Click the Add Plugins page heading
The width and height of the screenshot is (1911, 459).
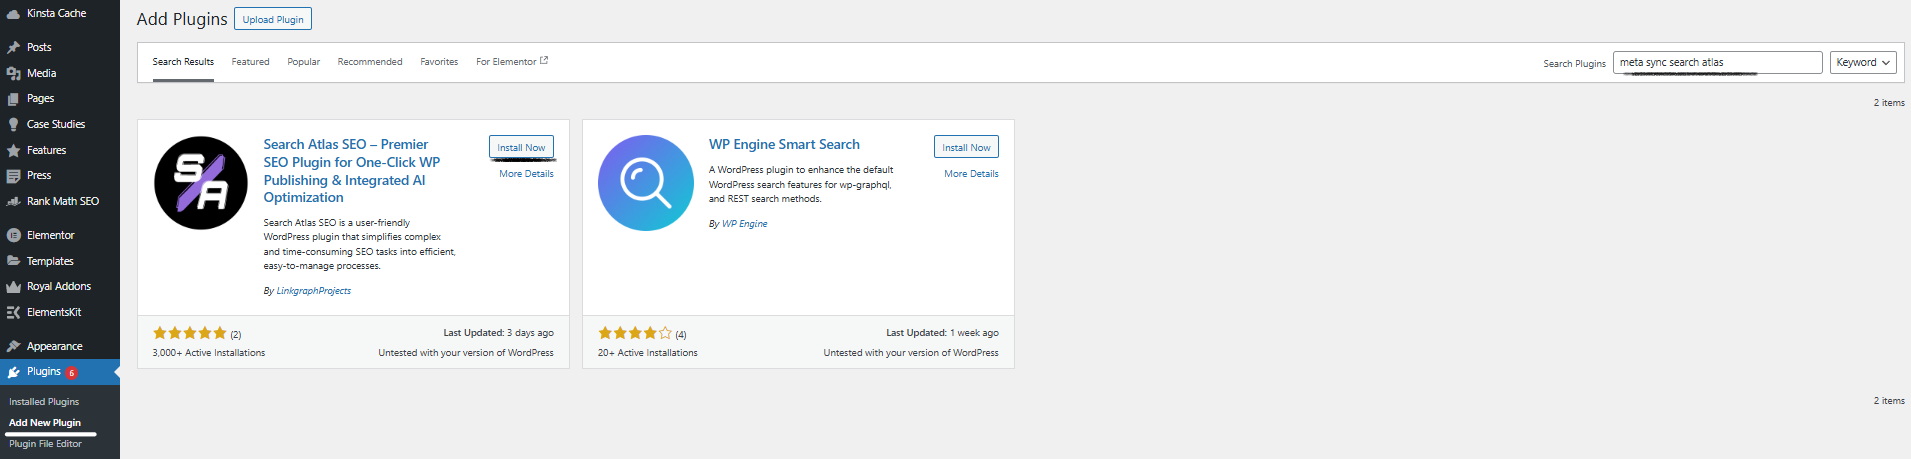coord(182,19)
